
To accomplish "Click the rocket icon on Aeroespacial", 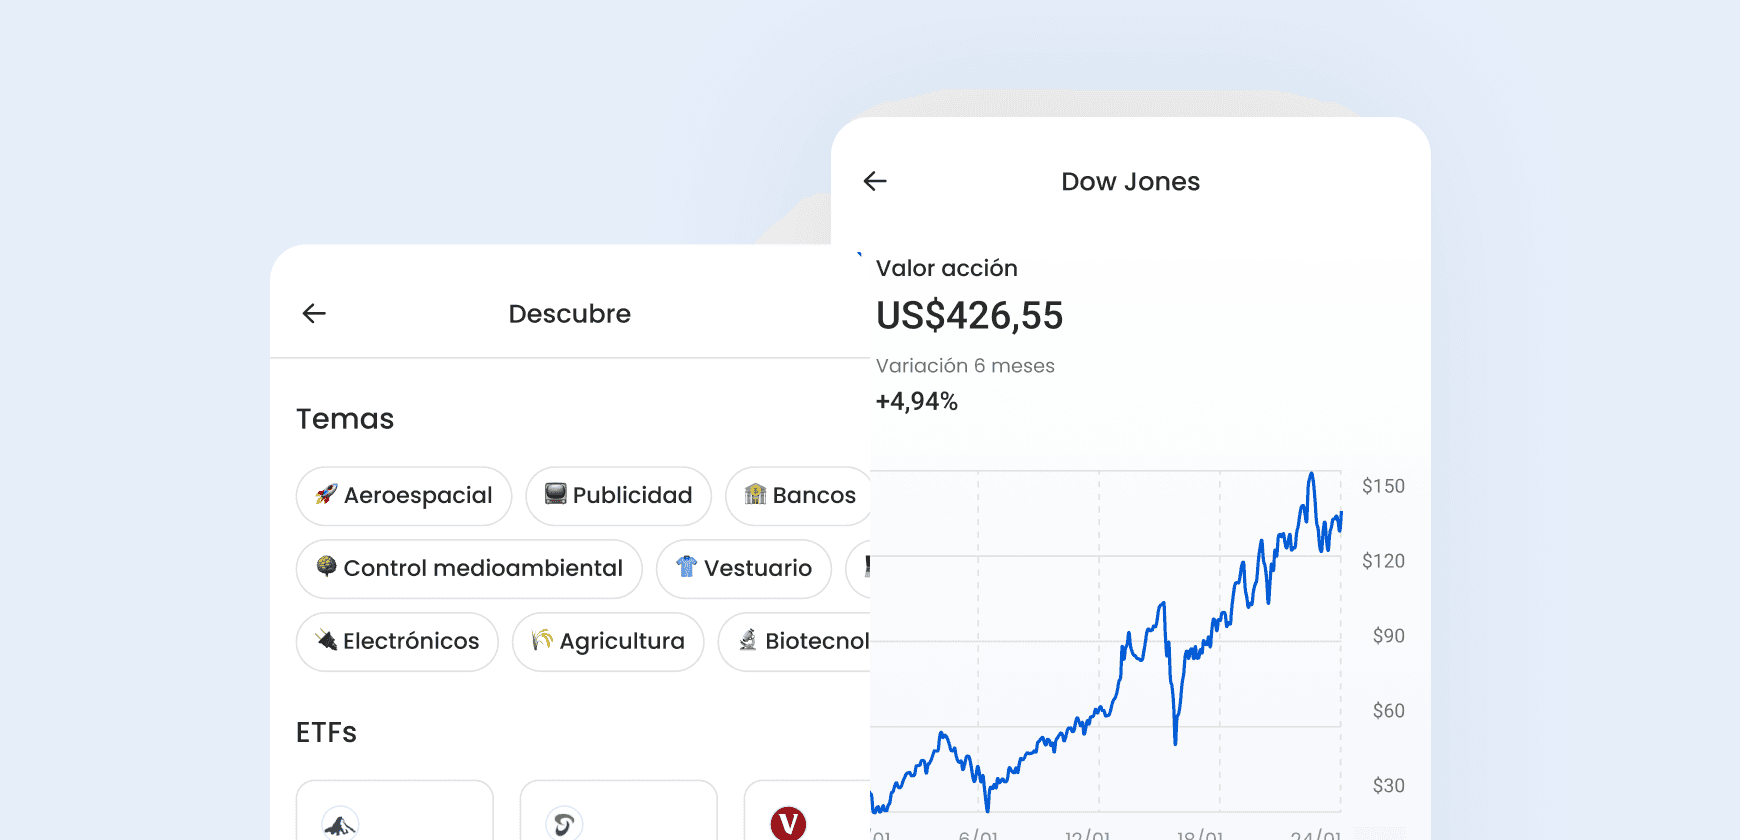I will 326,494.
